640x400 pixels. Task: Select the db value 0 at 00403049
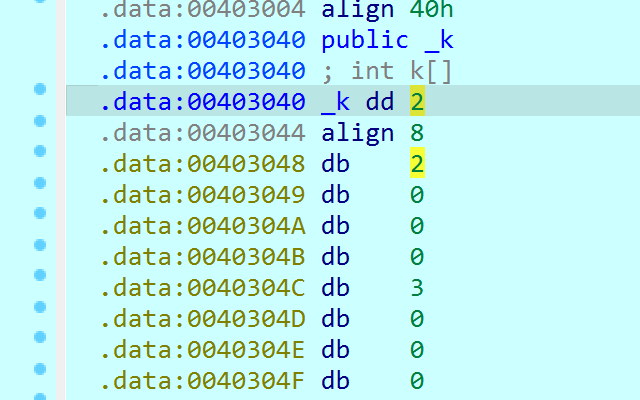[417, 196]
